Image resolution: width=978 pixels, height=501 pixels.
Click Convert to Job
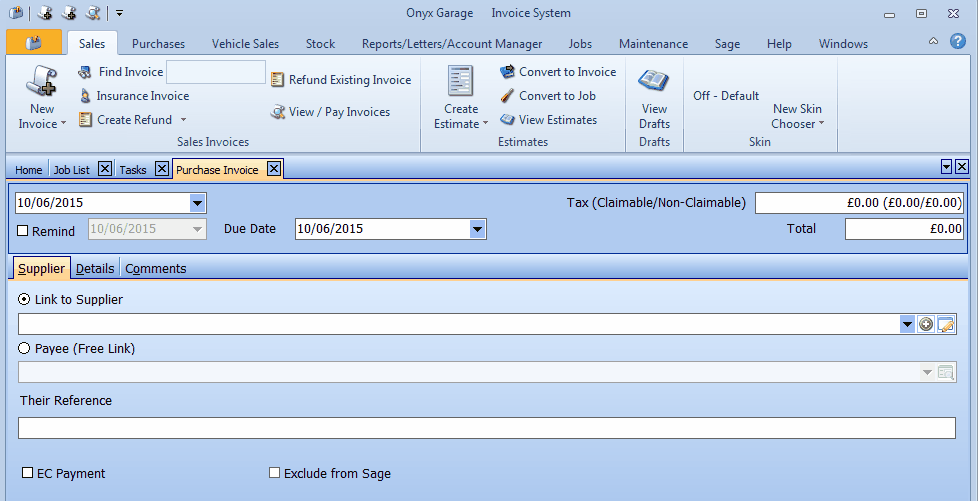548,96
